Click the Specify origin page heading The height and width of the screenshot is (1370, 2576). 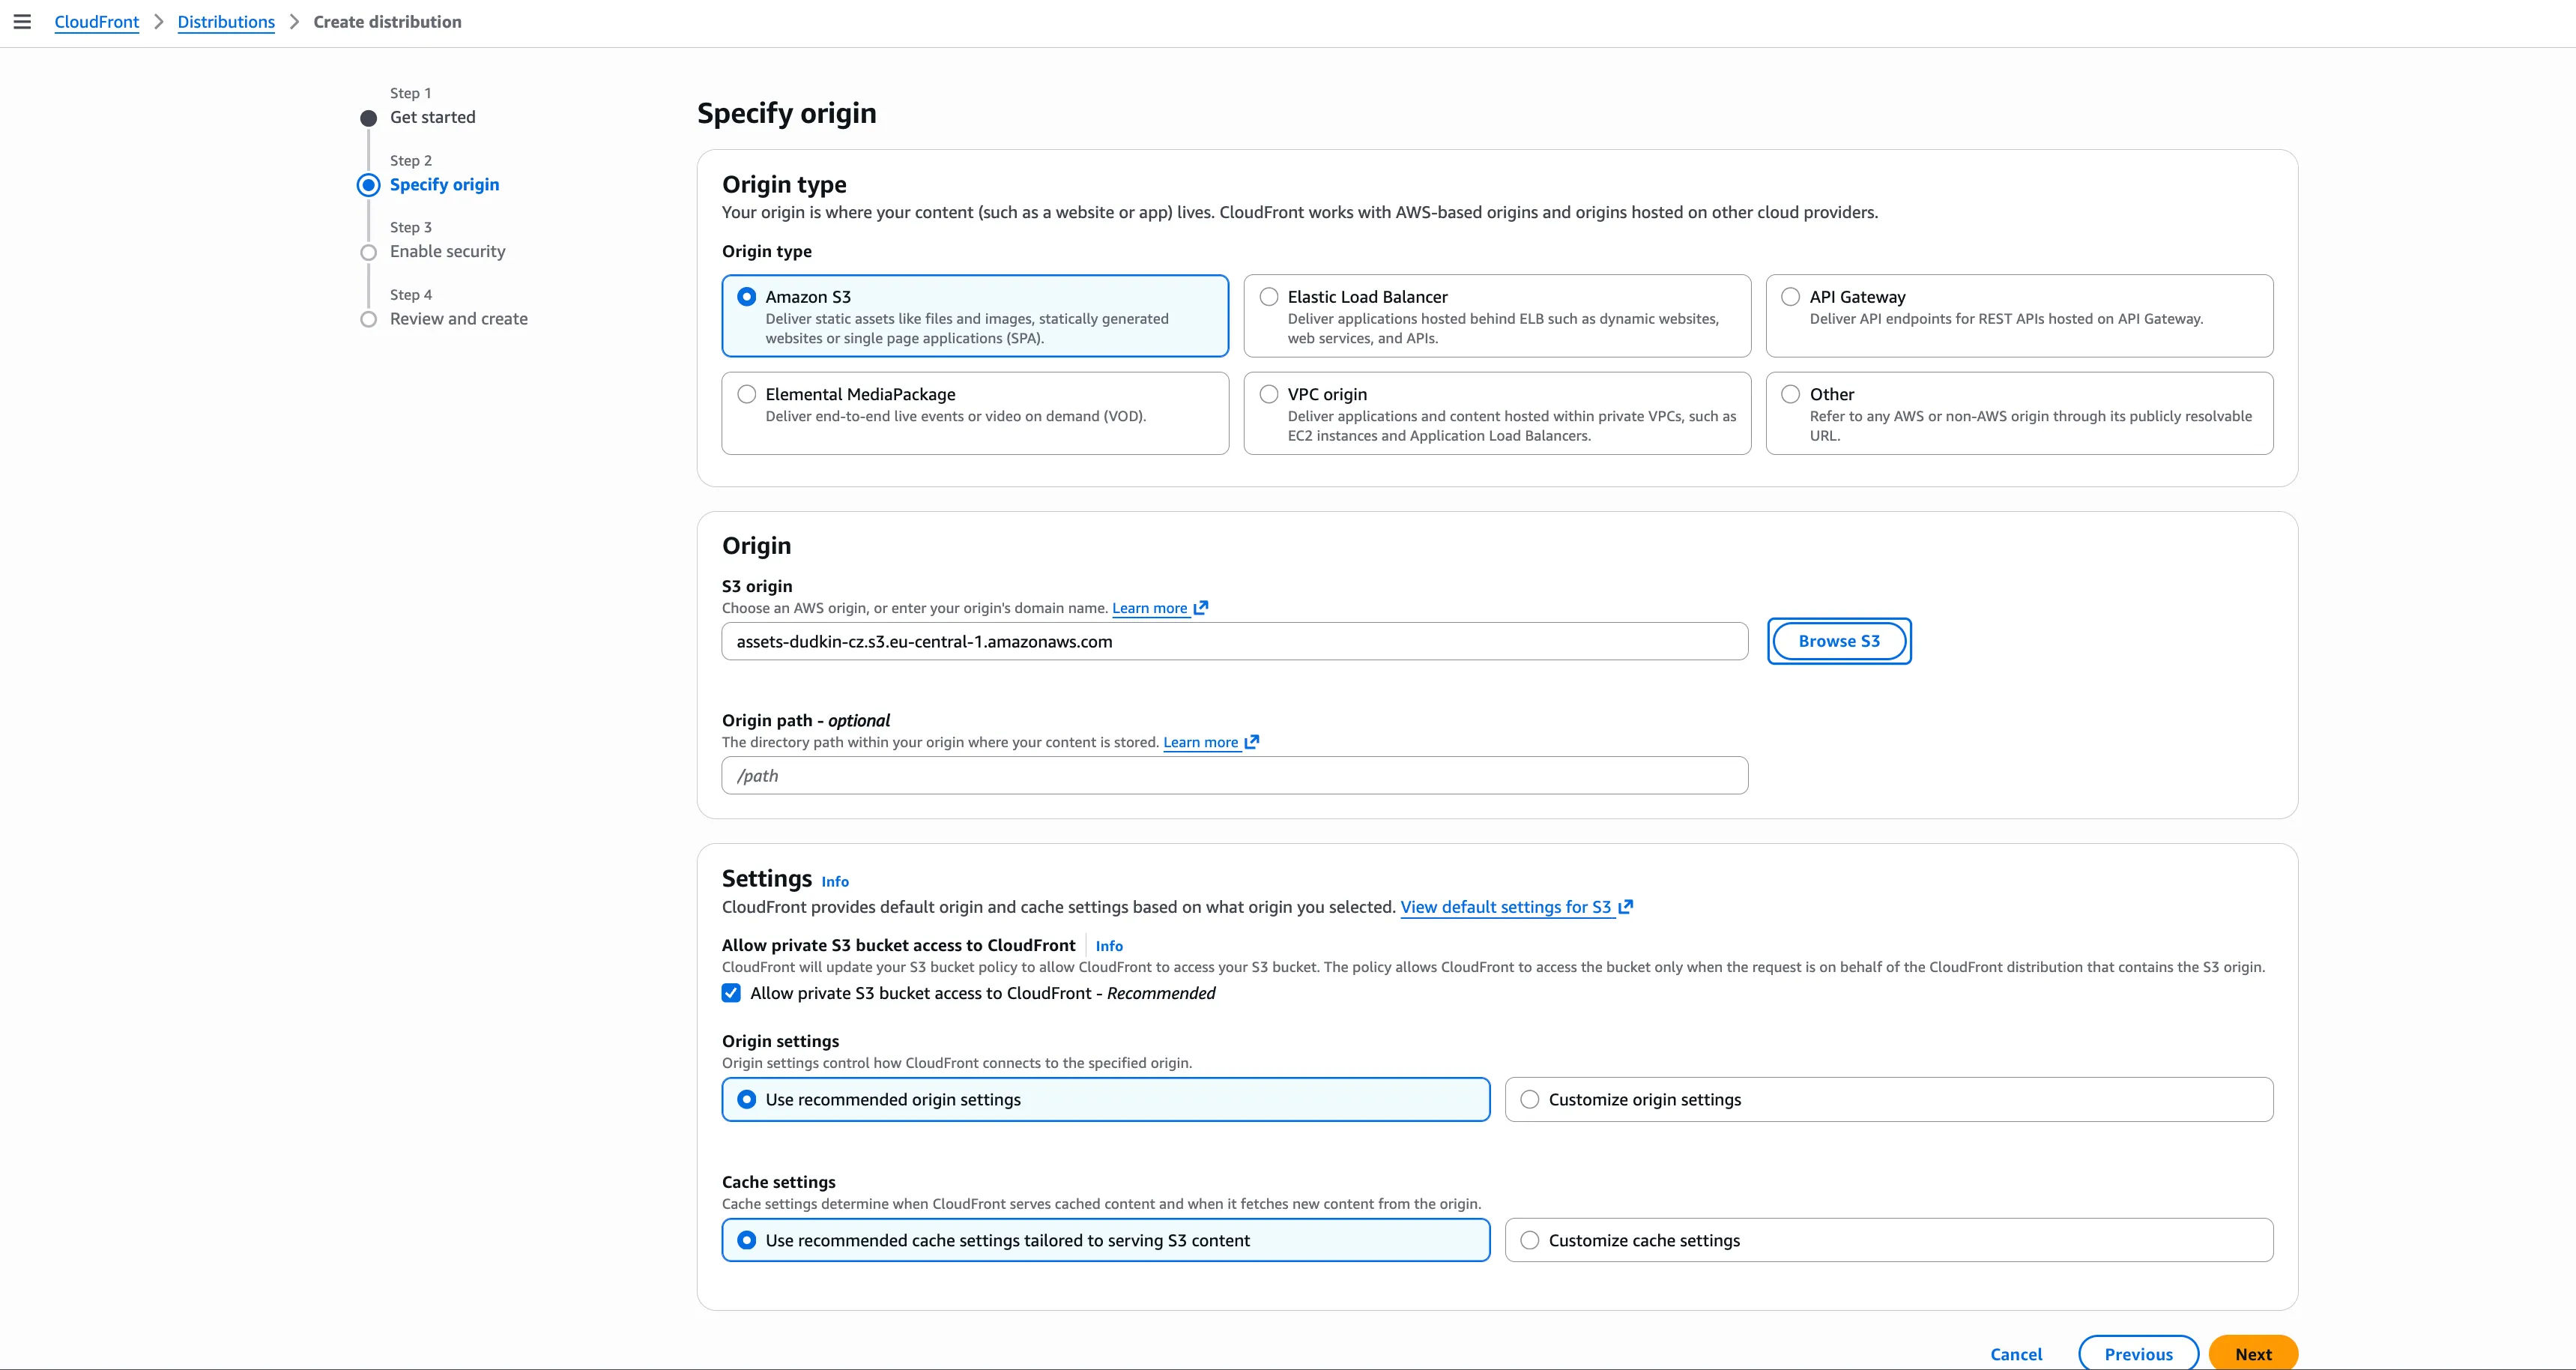[x=786, y=113]
